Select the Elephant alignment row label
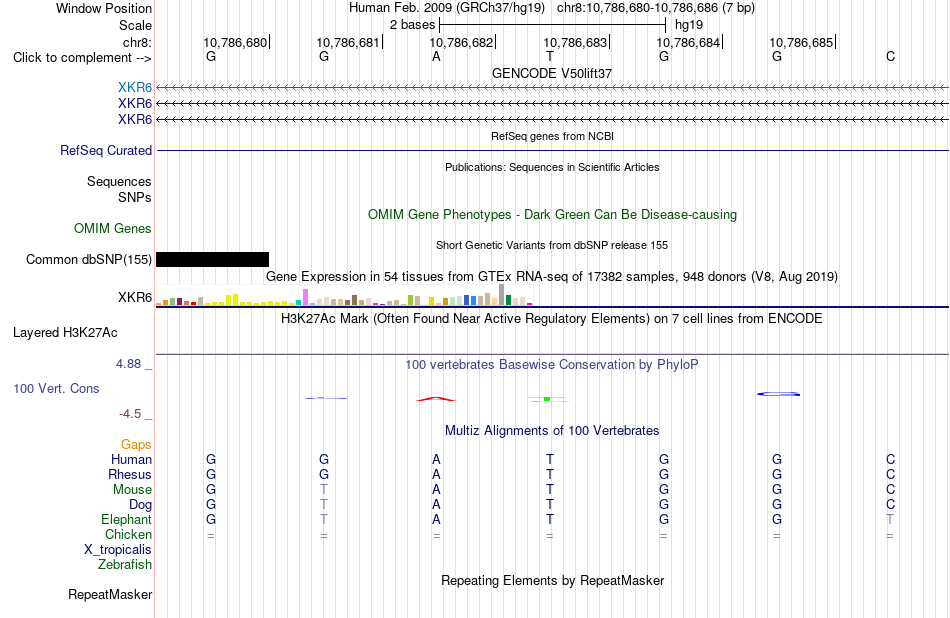The height and width of the screenshot is (618, 950). point(127,520)
